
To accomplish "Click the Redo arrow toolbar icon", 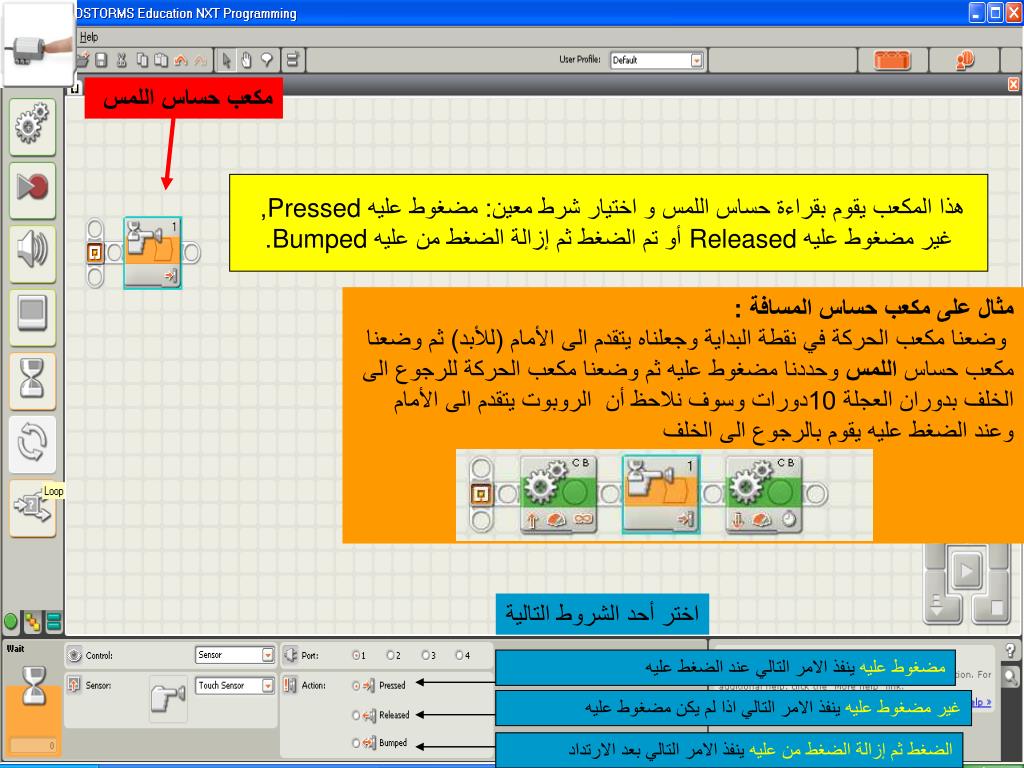I will point(200,61).
